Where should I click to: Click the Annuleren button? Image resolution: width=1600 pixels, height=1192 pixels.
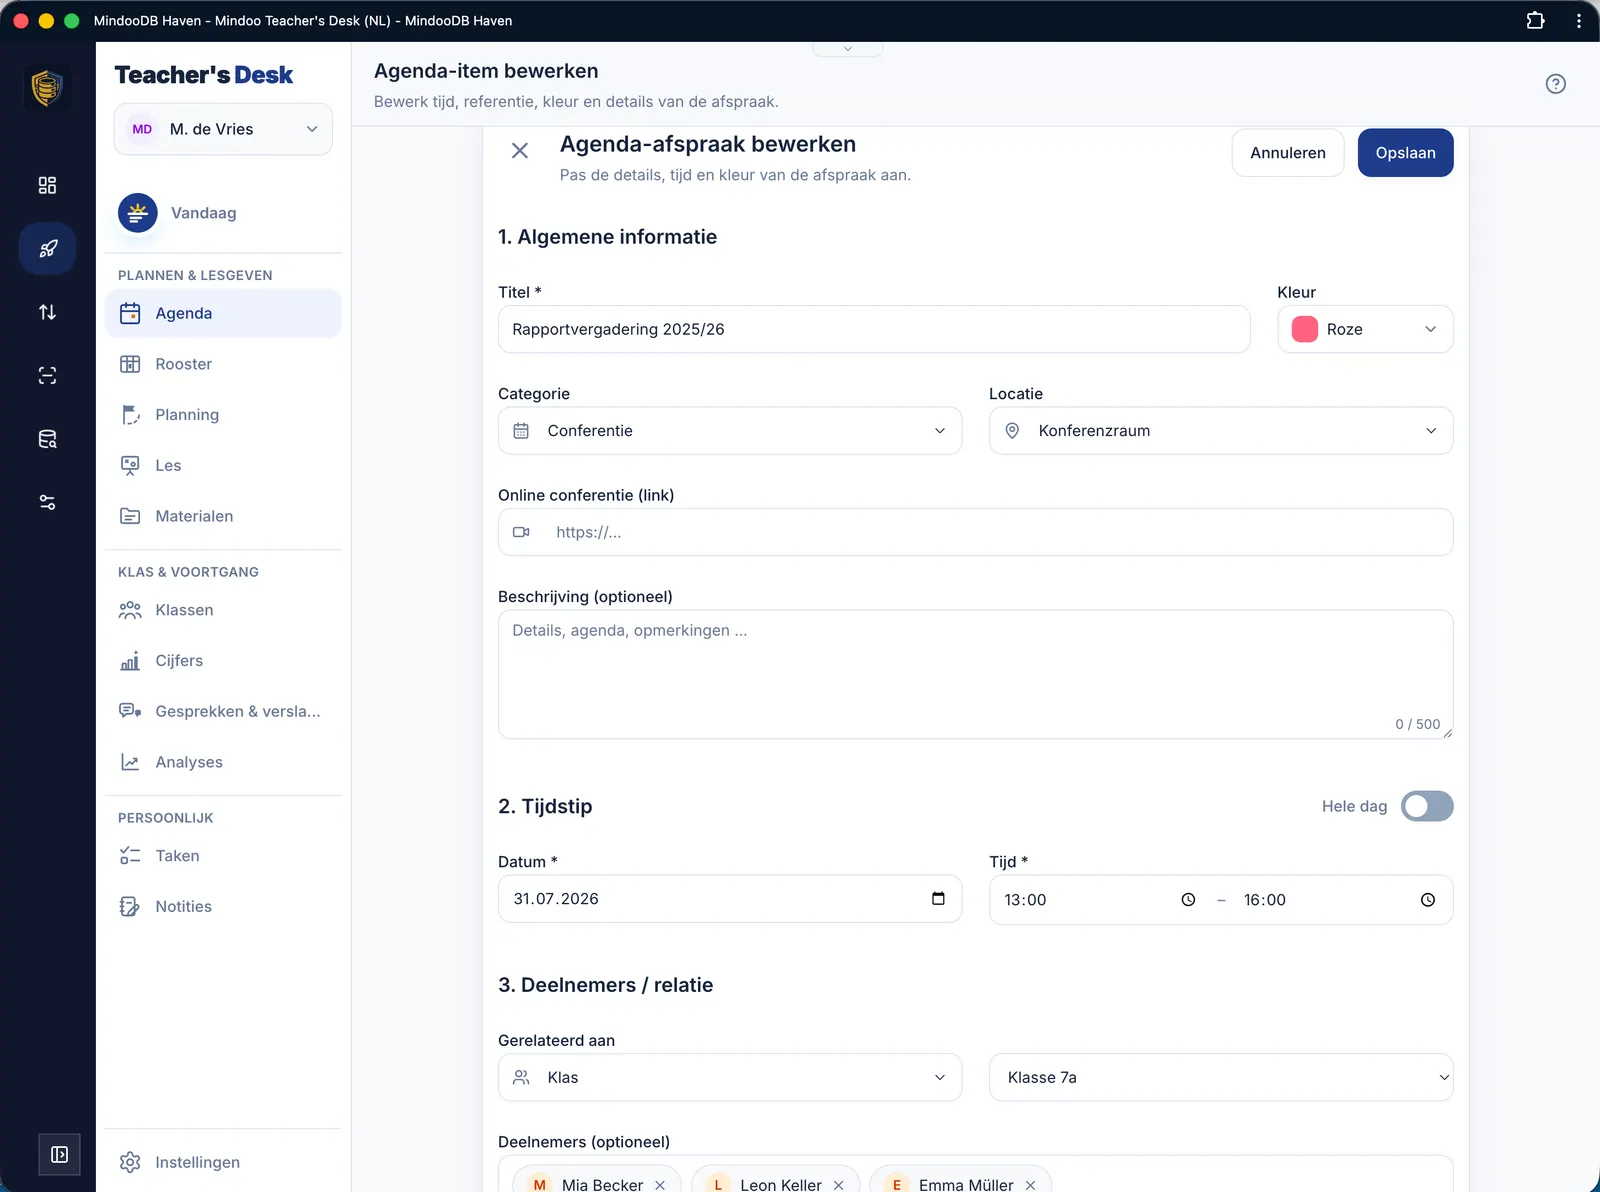(x=1288, y=153)
